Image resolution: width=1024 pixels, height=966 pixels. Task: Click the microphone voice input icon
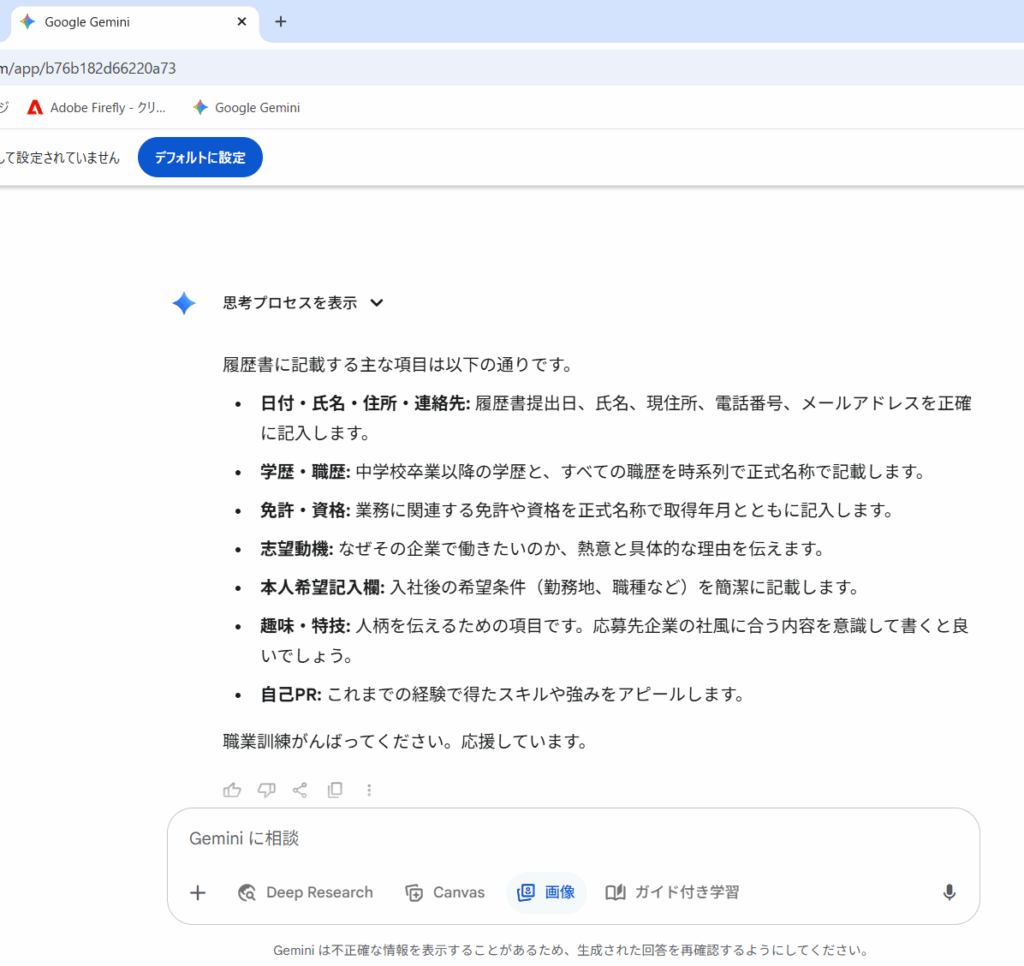[949, 893]
